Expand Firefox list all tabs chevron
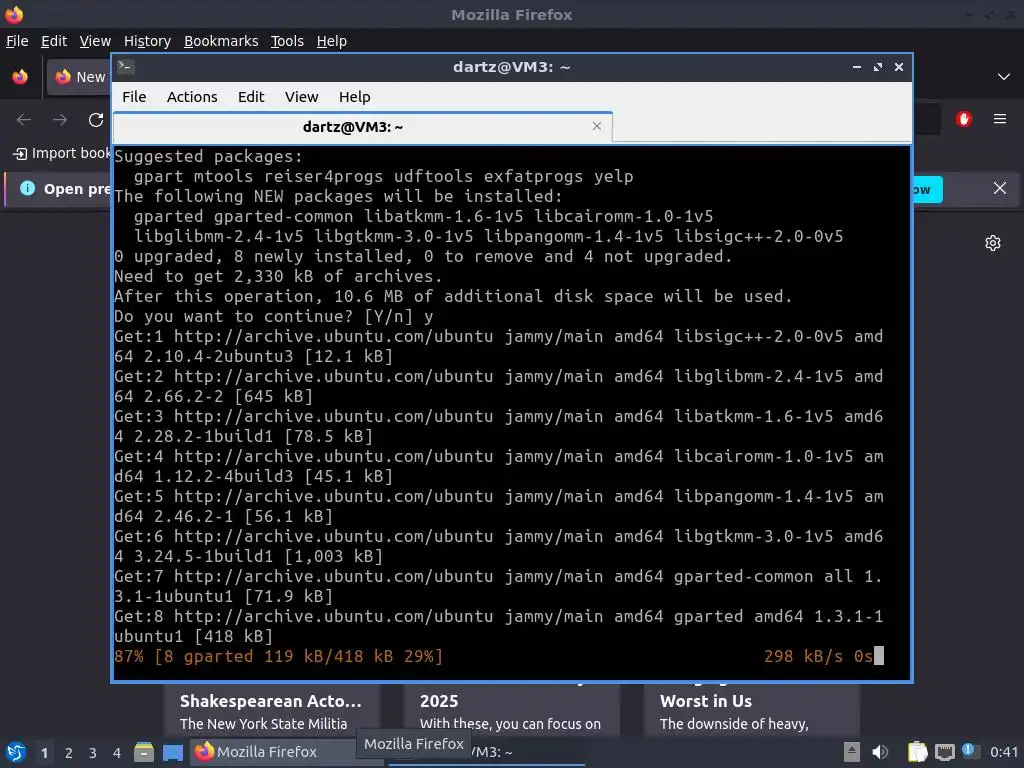Image resolution: width=1024 pixels, height=768 pixels. (1003, 77)
